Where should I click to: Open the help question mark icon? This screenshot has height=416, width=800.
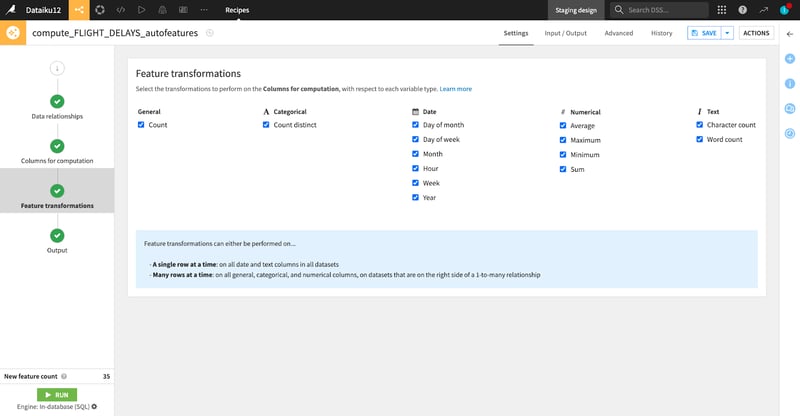(x=742, y=10)
